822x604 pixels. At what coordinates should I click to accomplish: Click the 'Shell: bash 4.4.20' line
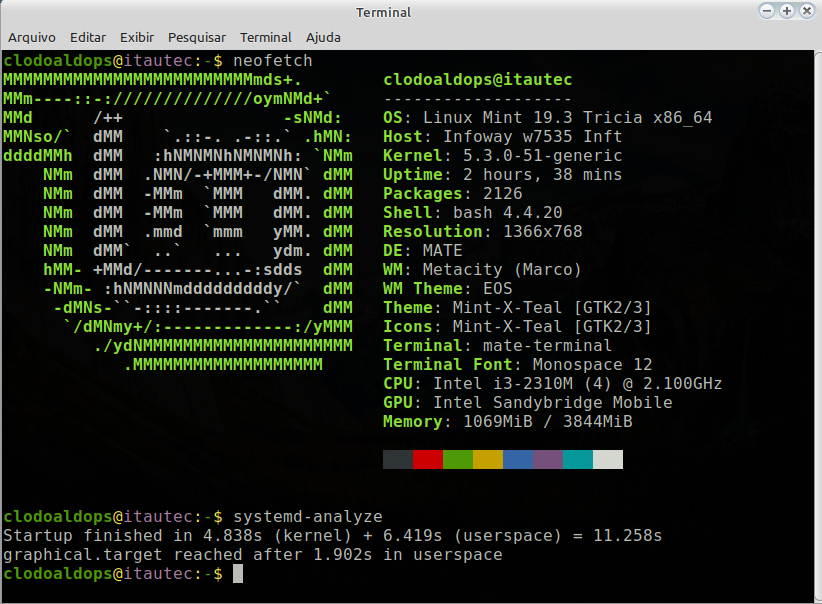[473, 212]
